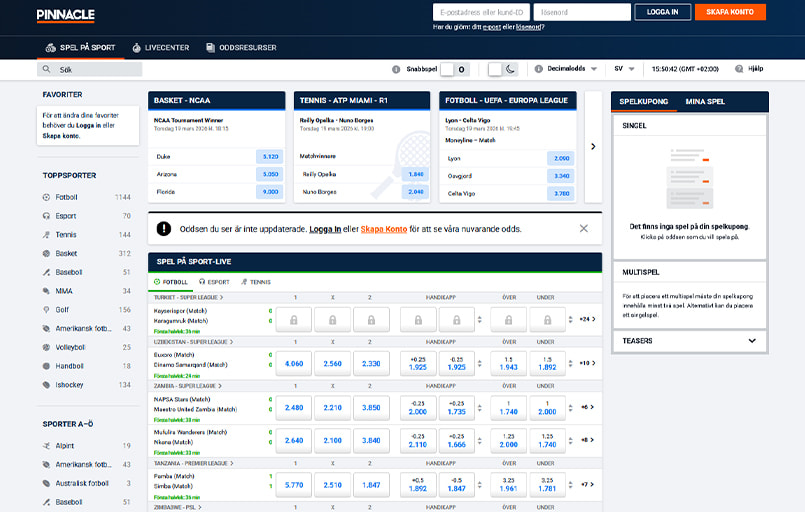
Task: Click the E-postadress login field
Action: (480, 12)
